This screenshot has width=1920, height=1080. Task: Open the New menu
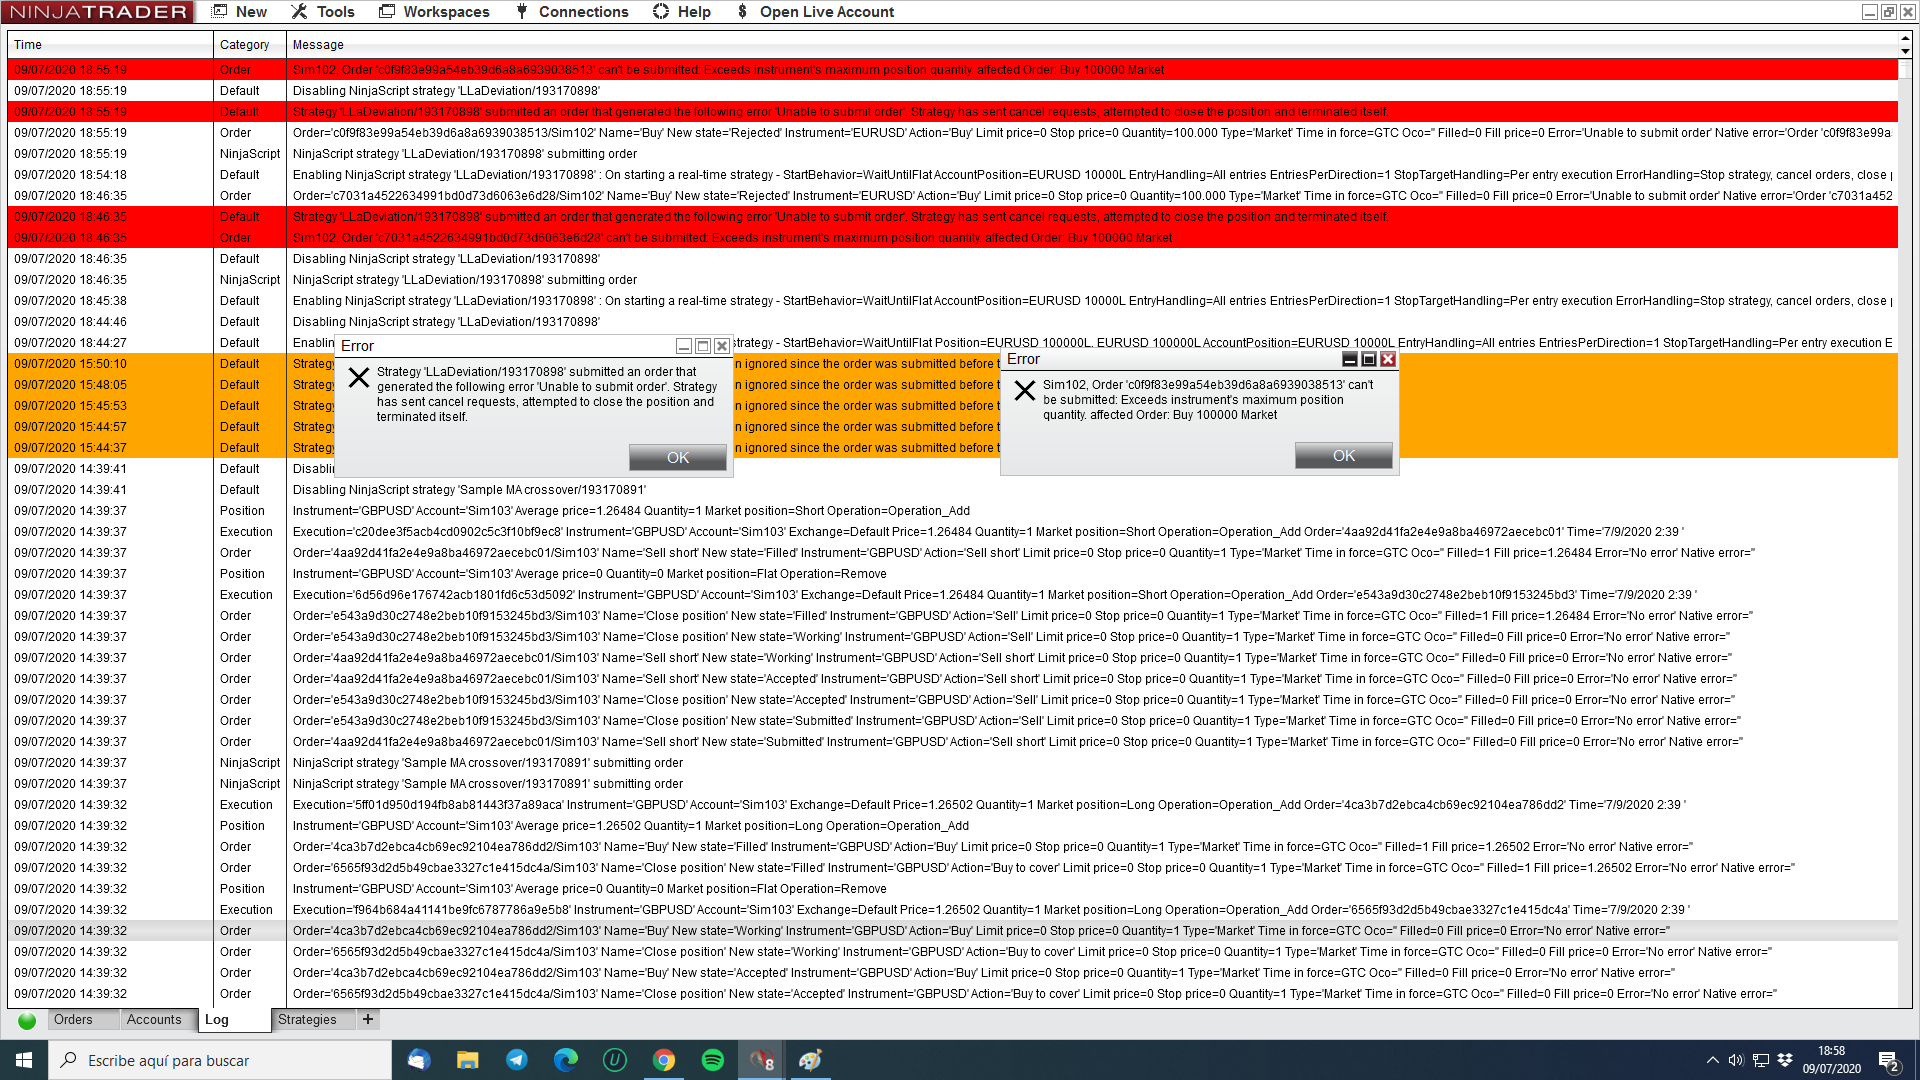tap(240, 12)
